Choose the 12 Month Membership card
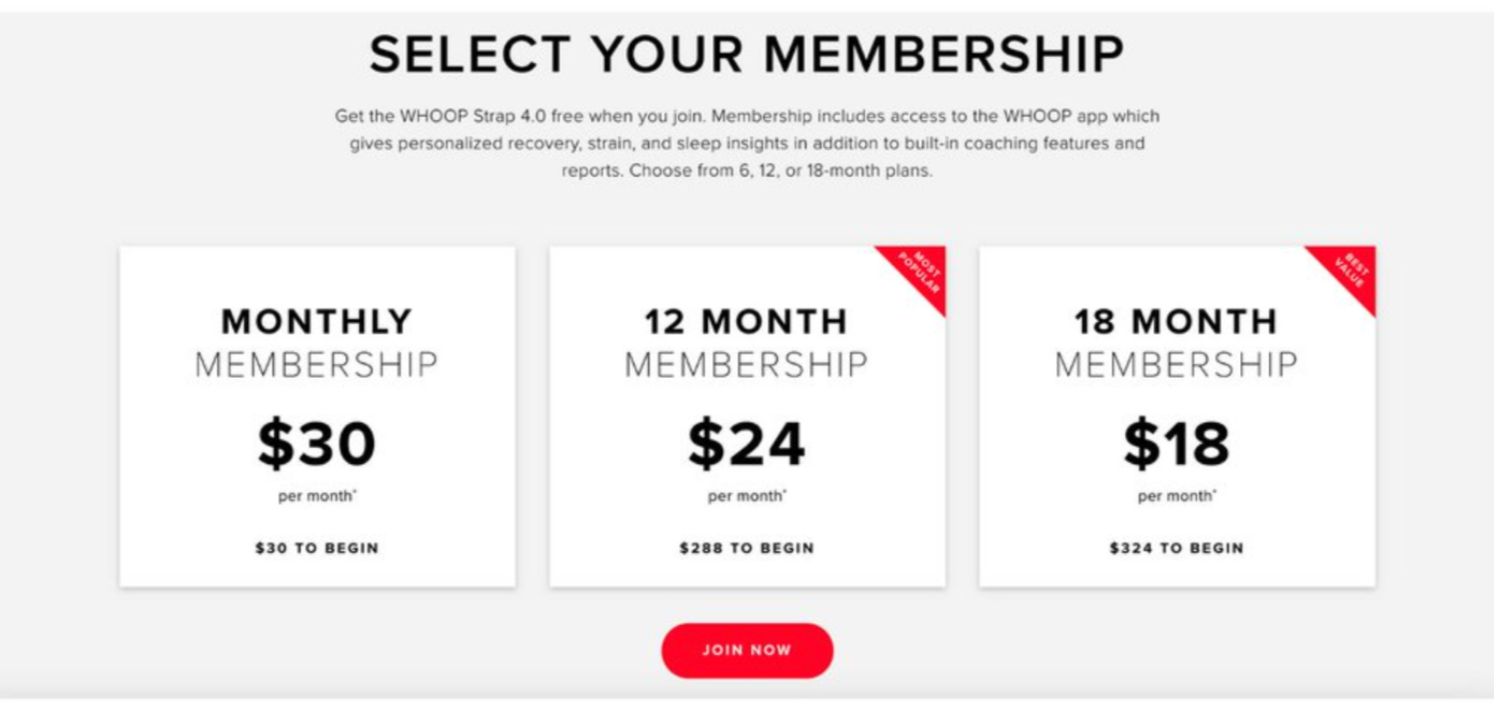Image resolution: width=1494 pixels, height=706 pixels. [747, 416]
